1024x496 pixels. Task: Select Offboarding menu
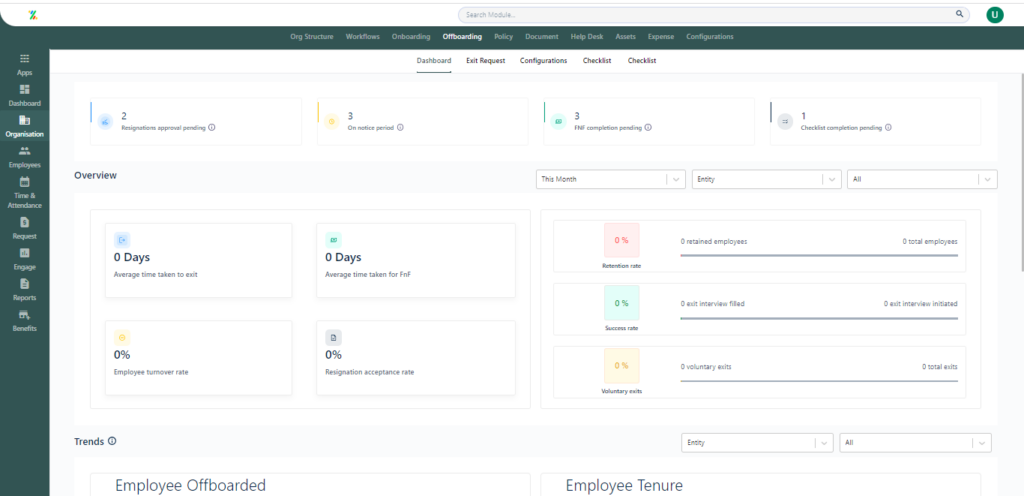point(462,37)
